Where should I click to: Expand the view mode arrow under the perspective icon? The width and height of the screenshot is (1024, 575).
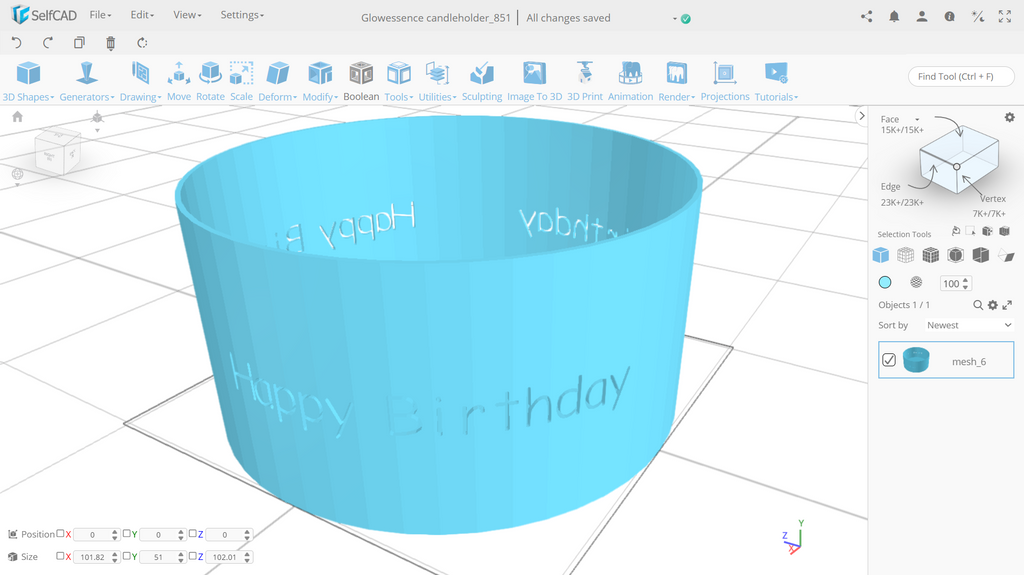coord(97,131)
